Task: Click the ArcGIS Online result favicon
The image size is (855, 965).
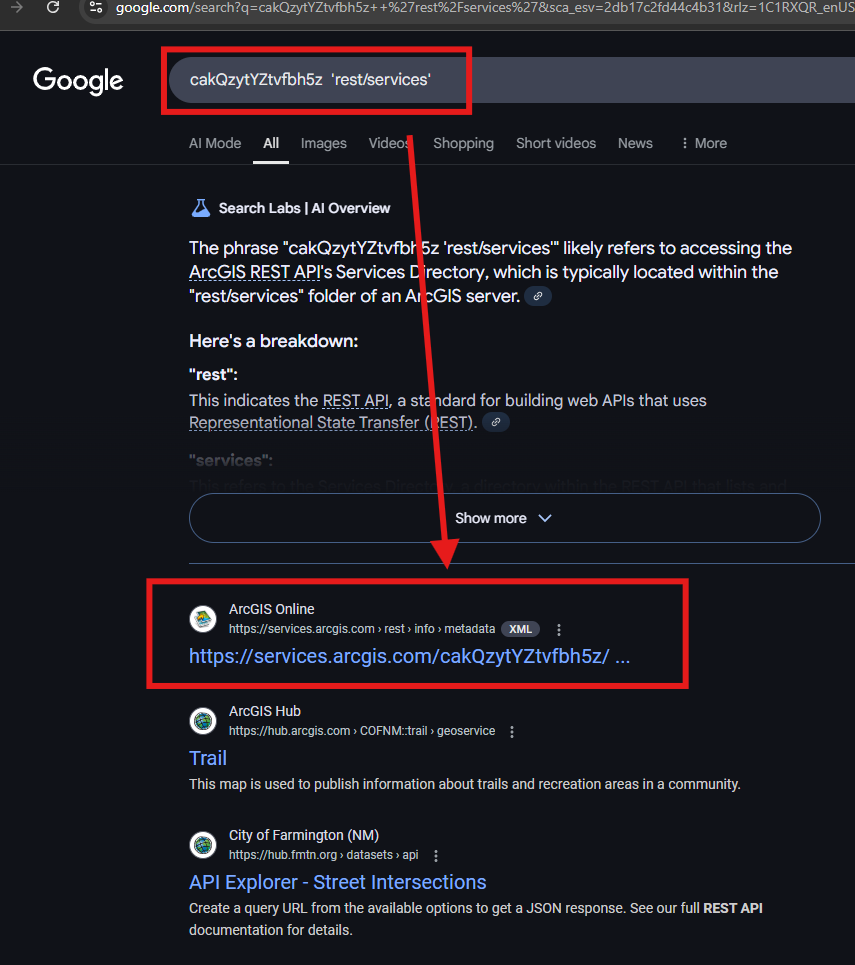Action: pos(203,619)
